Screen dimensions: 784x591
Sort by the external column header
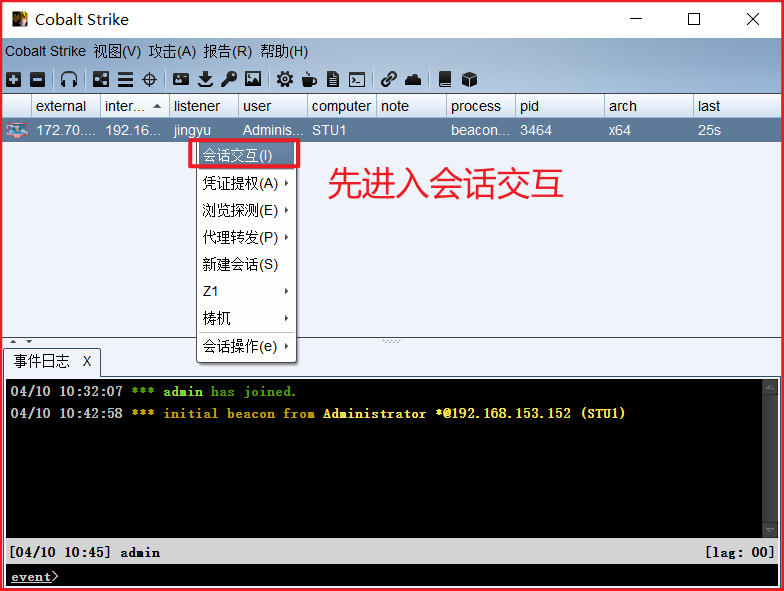(66, 106)
